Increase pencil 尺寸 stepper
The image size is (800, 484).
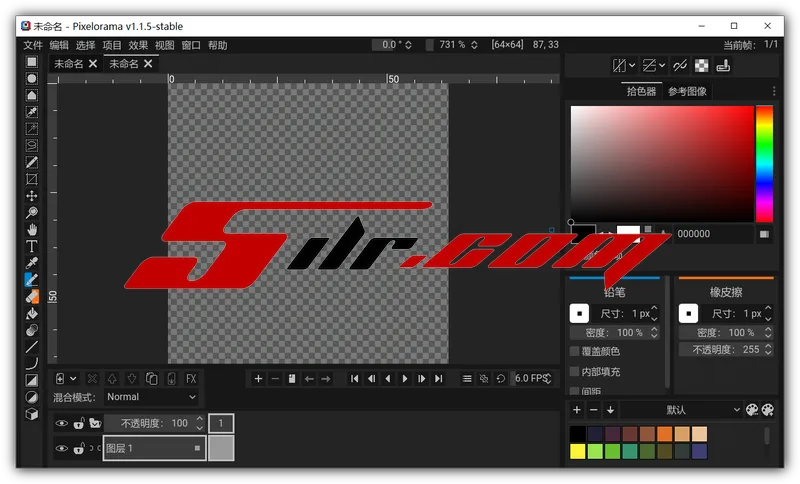point(655,309)
